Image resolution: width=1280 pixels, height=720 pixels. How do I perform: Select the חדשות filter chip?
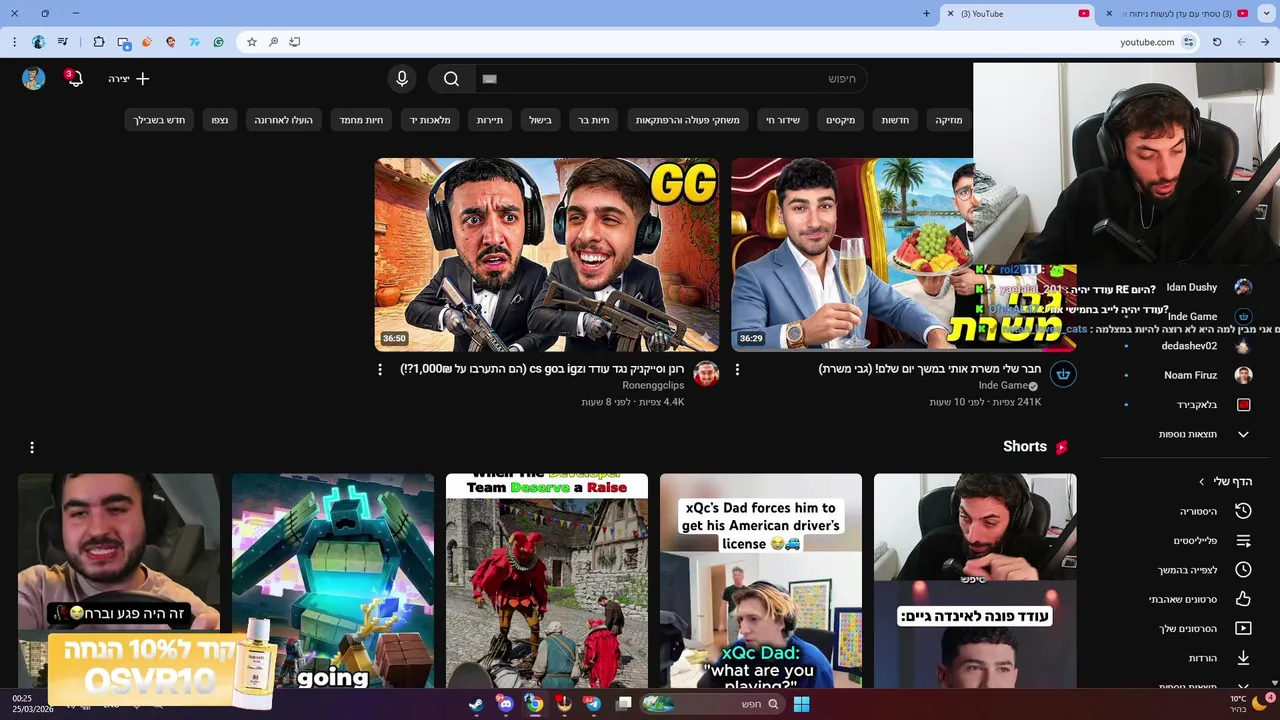coord(895,120)
